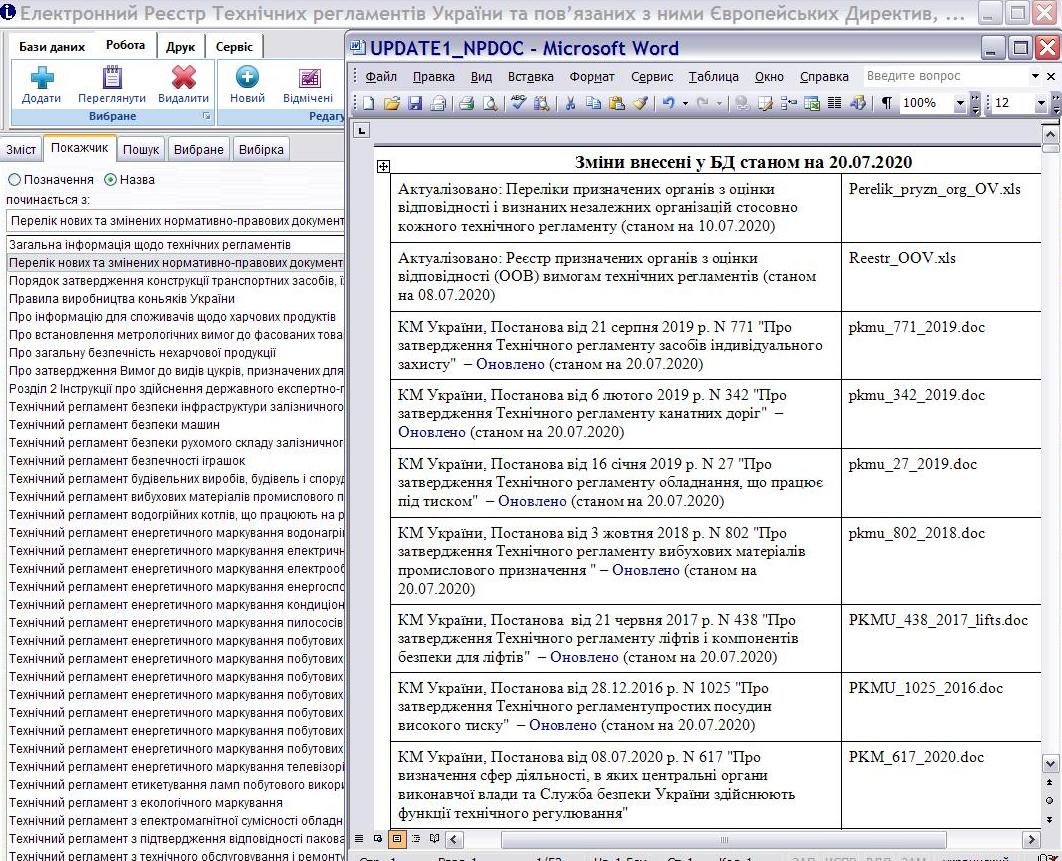The width and height of the screenshot is (1062, 861).
Task: Switch to the Бази даних ribbon tab
Action: click(x=52, y=47)
